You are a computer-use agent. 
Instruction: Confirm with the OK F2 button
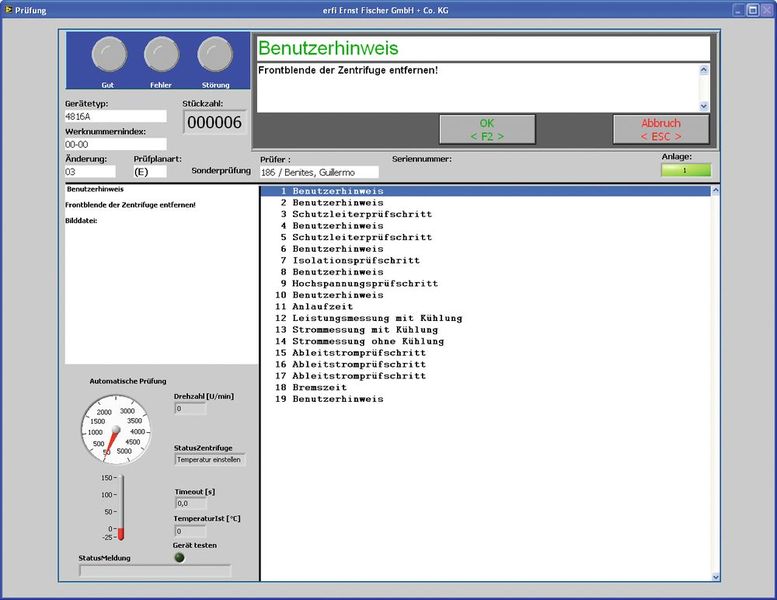tap(487, 129)
